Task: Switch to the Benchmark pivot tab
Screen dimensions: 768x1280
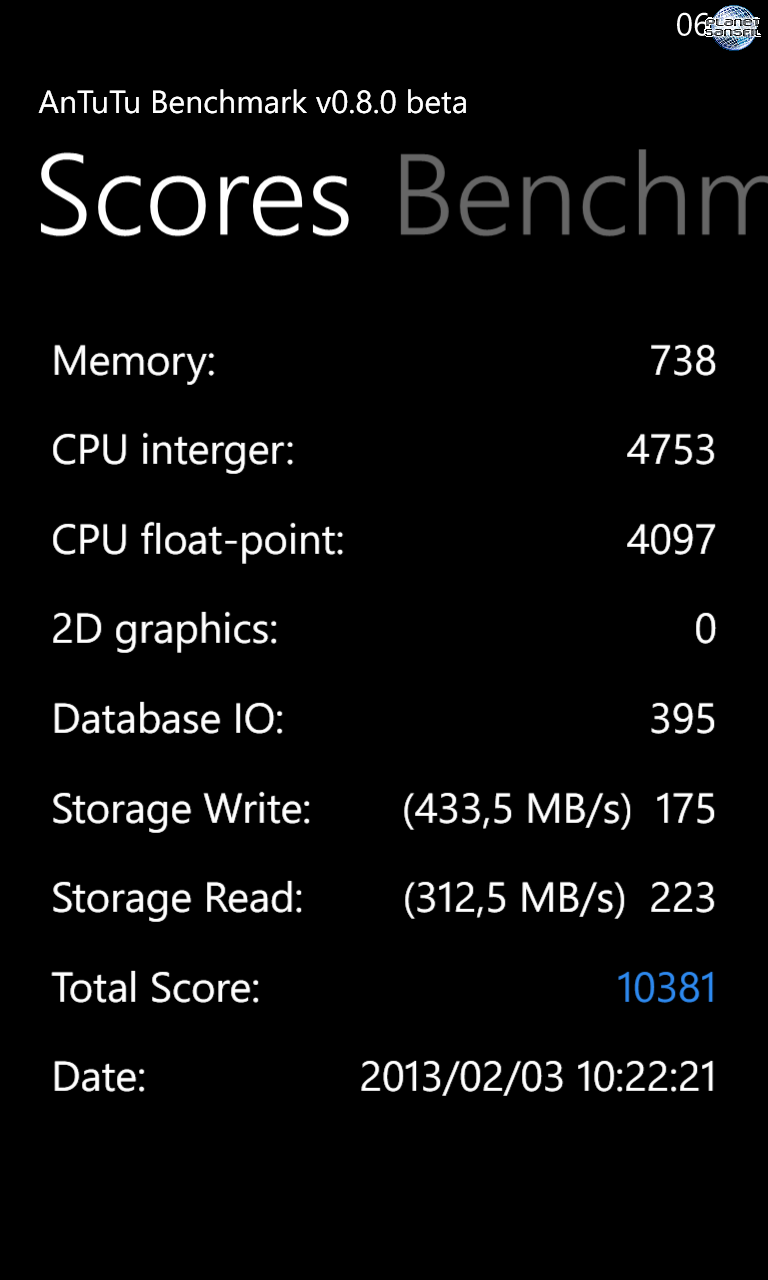Action: (582, 195)
